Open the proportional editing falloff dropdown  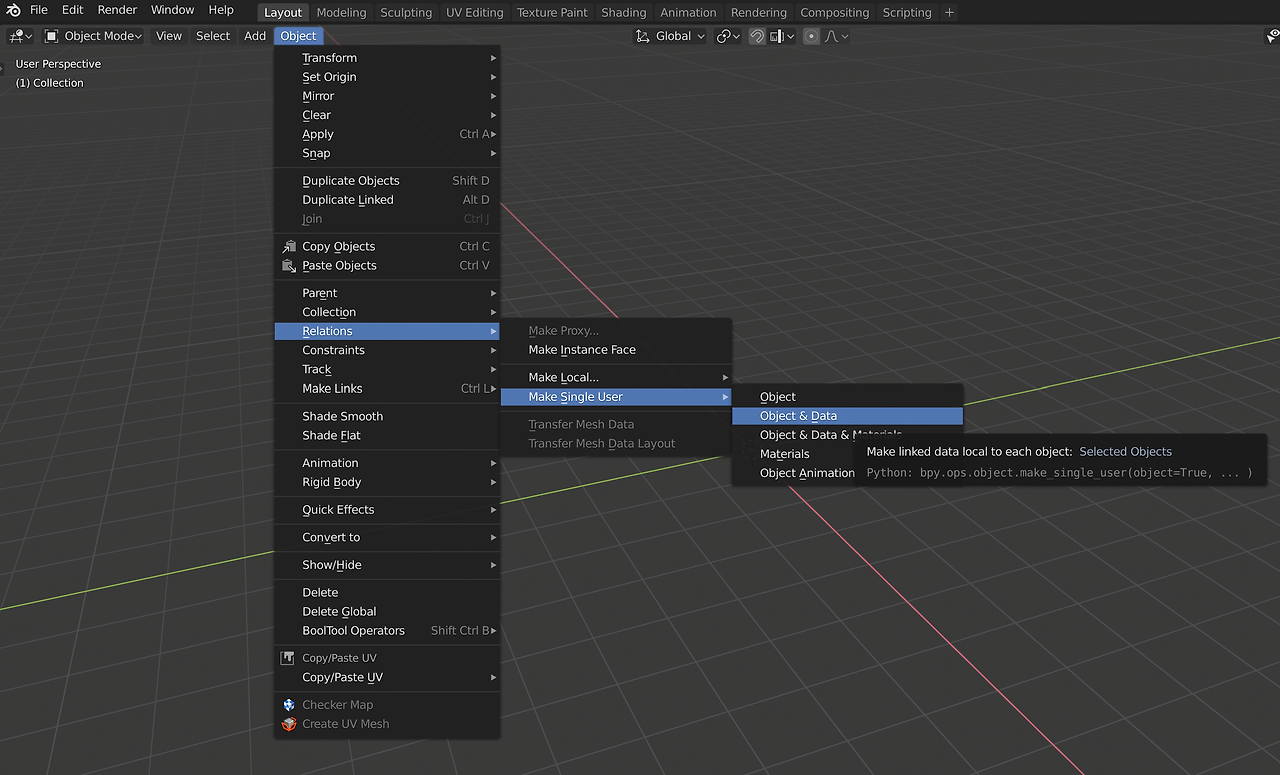[837, 36]
